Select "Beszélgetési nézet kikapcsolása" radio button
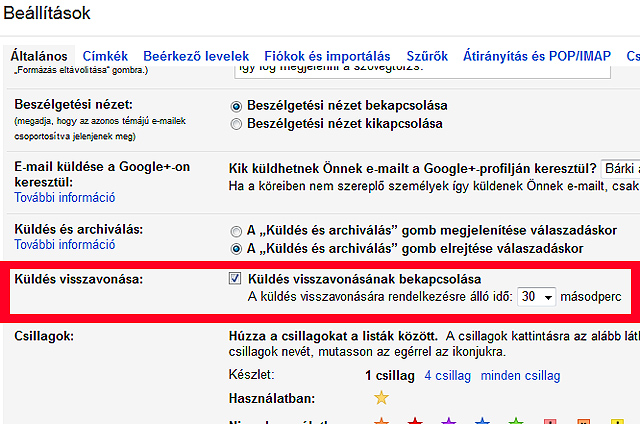 point(236,124)
